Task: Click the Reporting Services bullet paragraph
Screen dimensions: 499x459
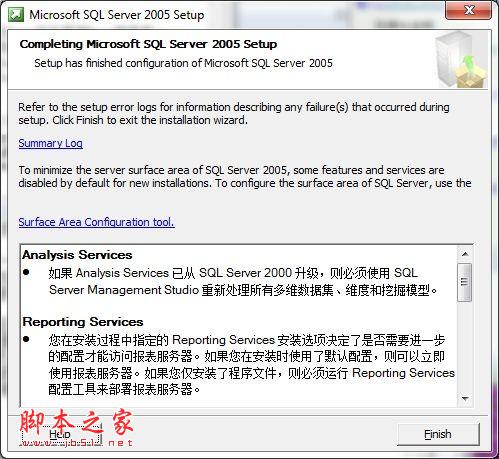Action: pyautogui.click(x=251, y=364)
